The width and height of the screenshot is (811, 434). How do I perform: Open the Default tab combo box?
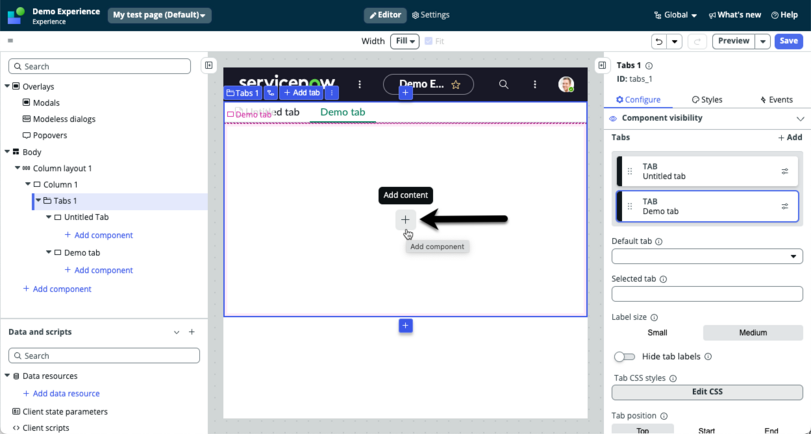(707, 256)
